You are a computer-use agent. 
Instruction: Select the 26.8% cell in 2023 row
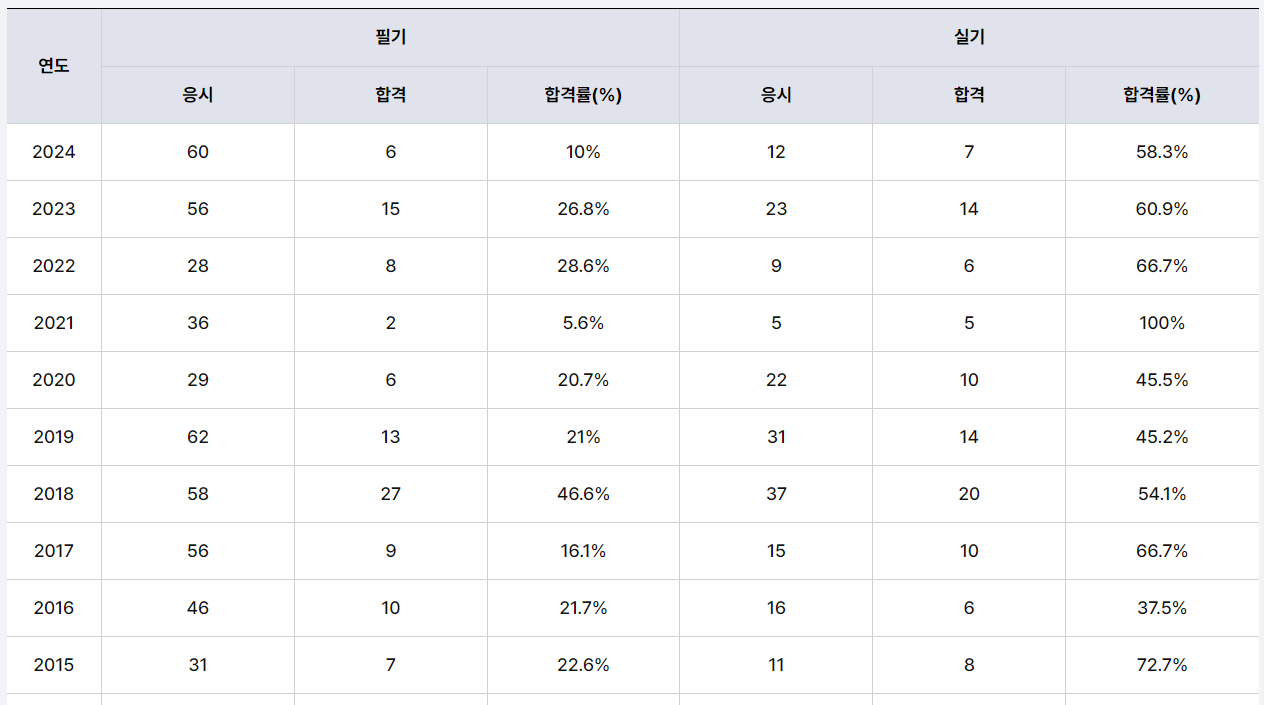tap(583, 209)
